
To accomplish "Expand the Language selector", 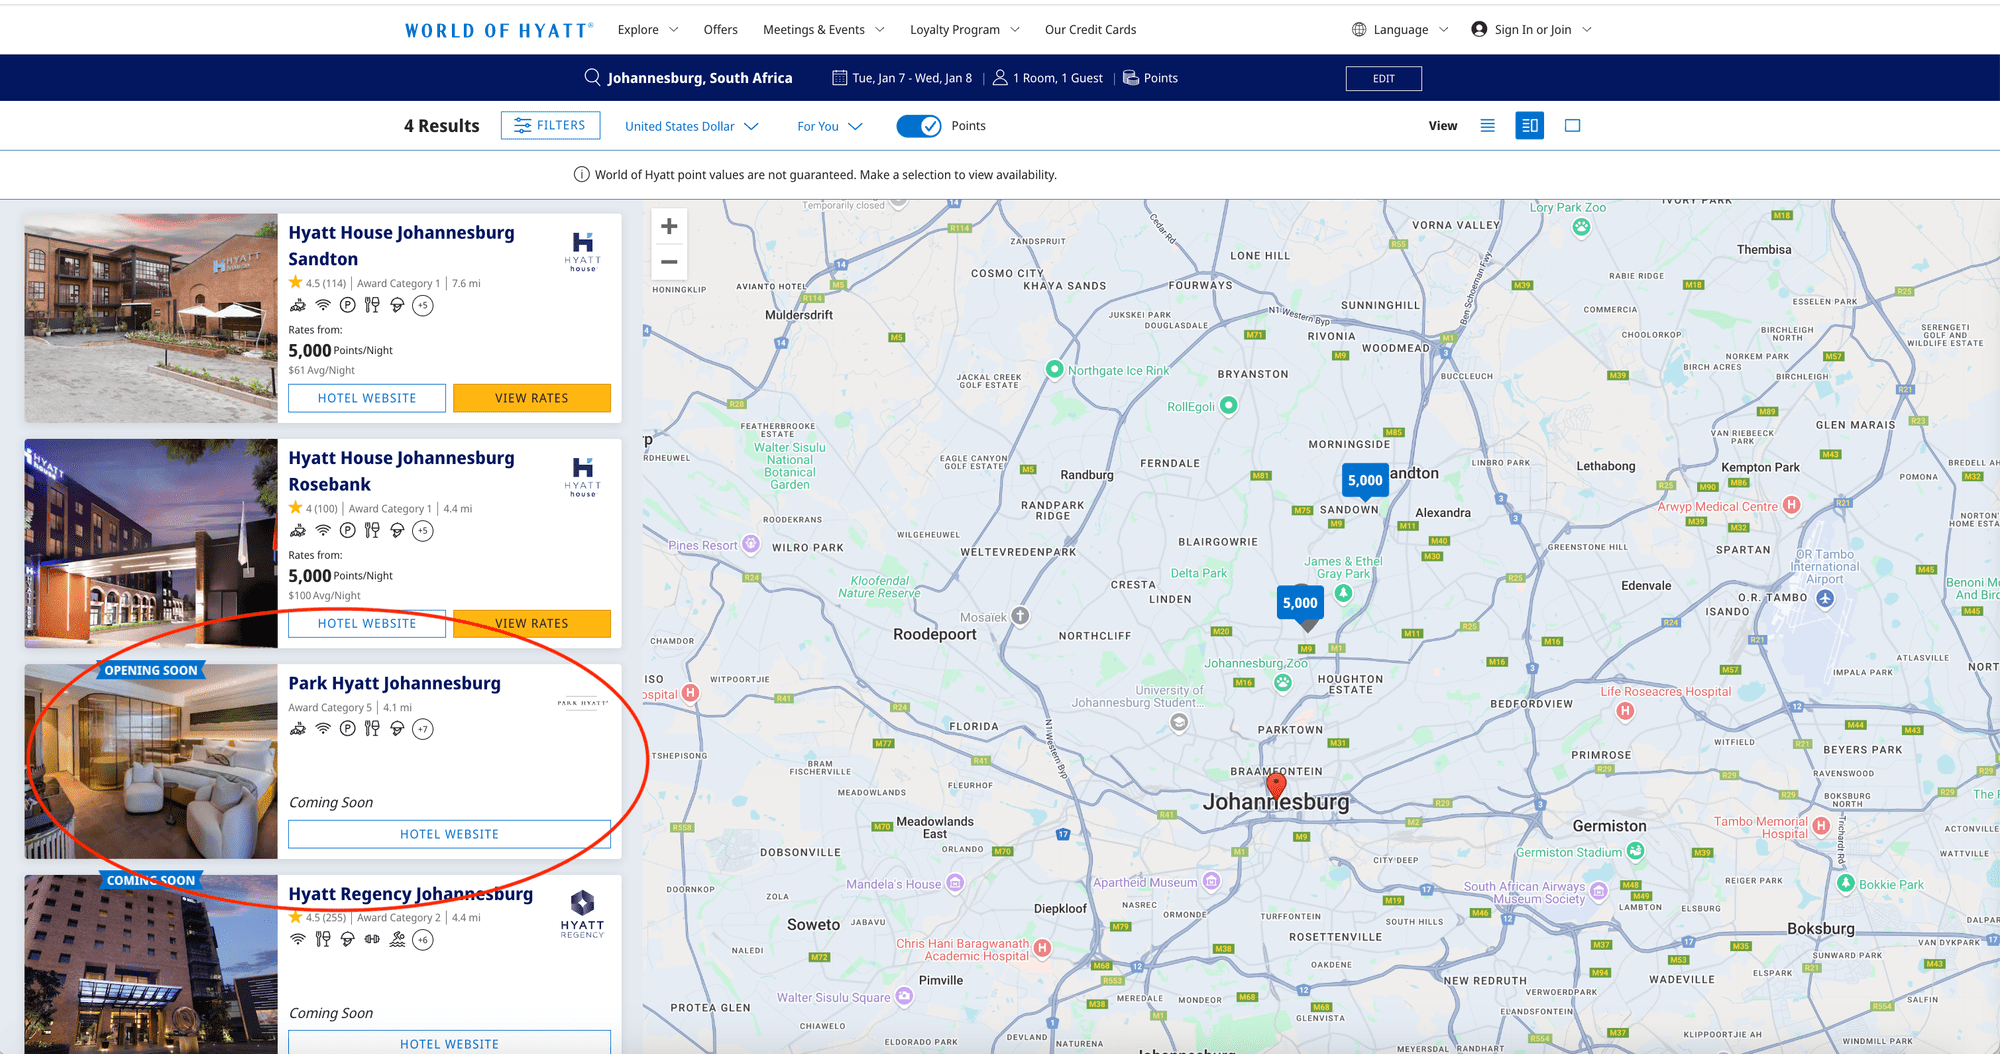I will (1400, 30).
